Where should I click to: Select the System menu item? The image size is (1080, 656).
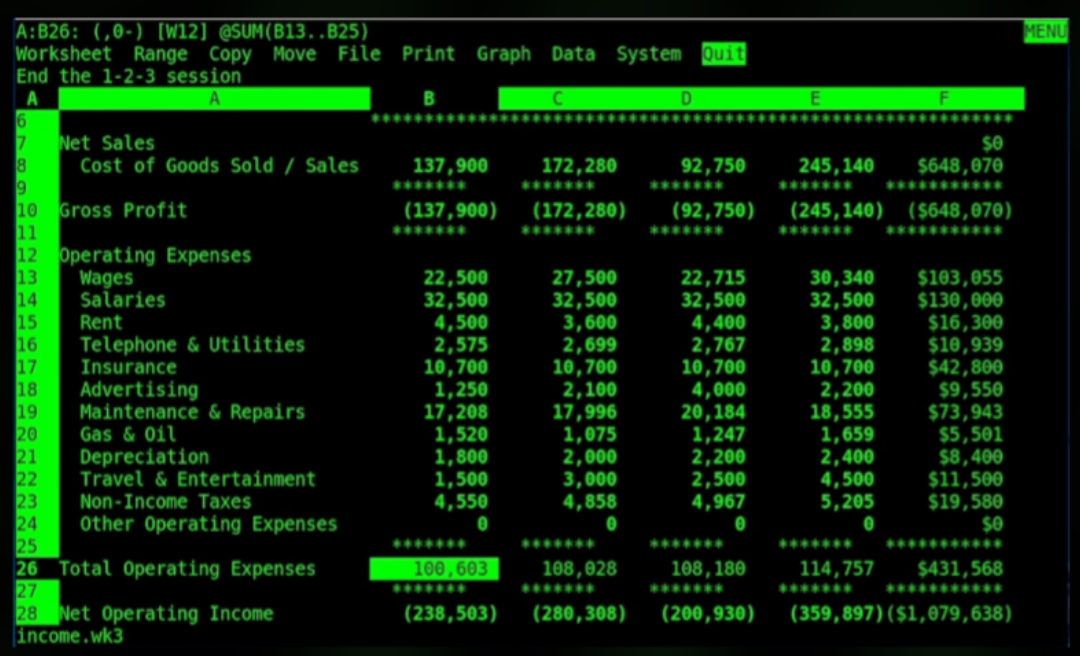point(648,54)
